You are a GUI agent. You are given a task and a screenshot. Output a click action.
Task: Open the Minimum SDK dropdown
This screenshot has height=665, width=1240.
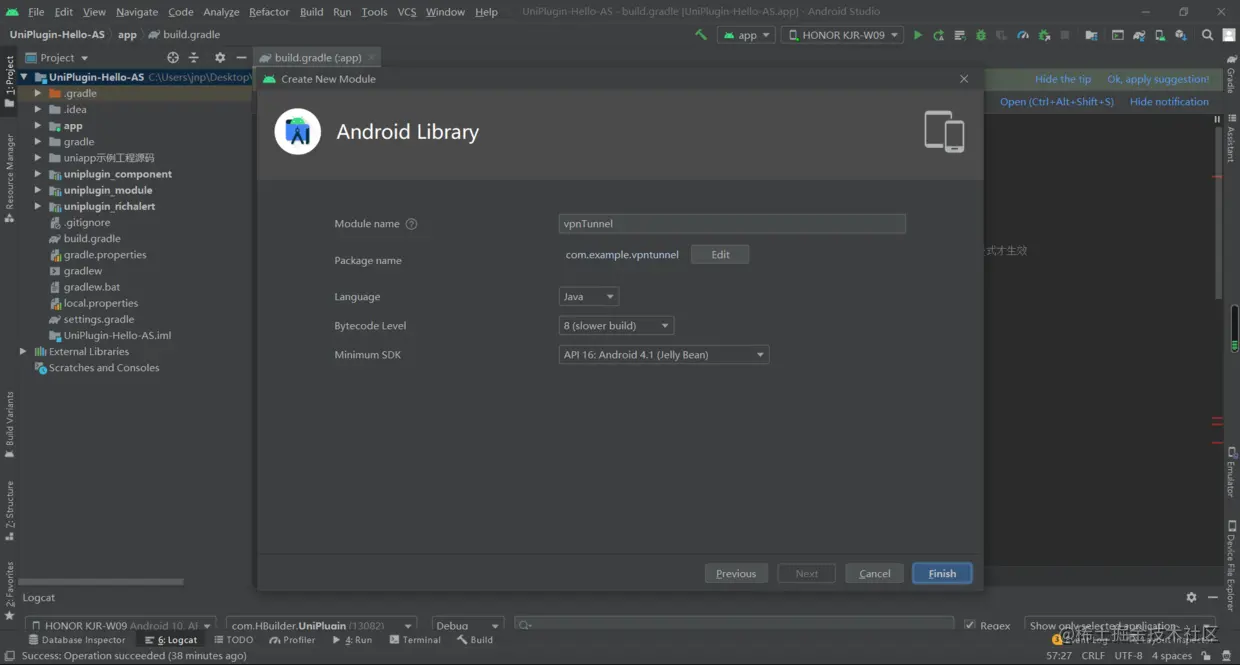point(663,355)
